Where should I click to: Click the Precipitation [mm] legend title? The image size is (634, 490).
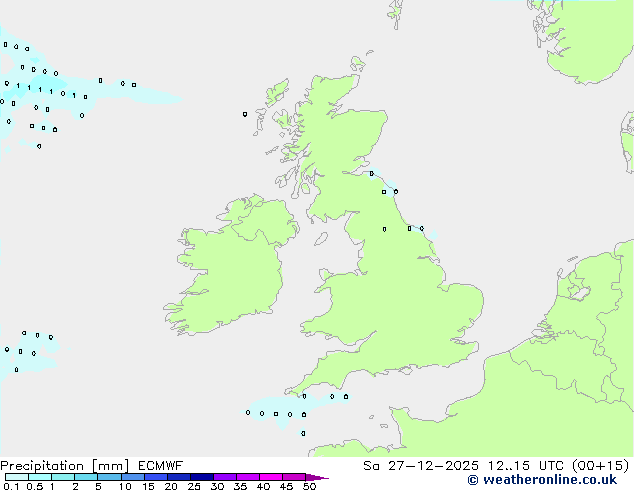coord(65,465)
